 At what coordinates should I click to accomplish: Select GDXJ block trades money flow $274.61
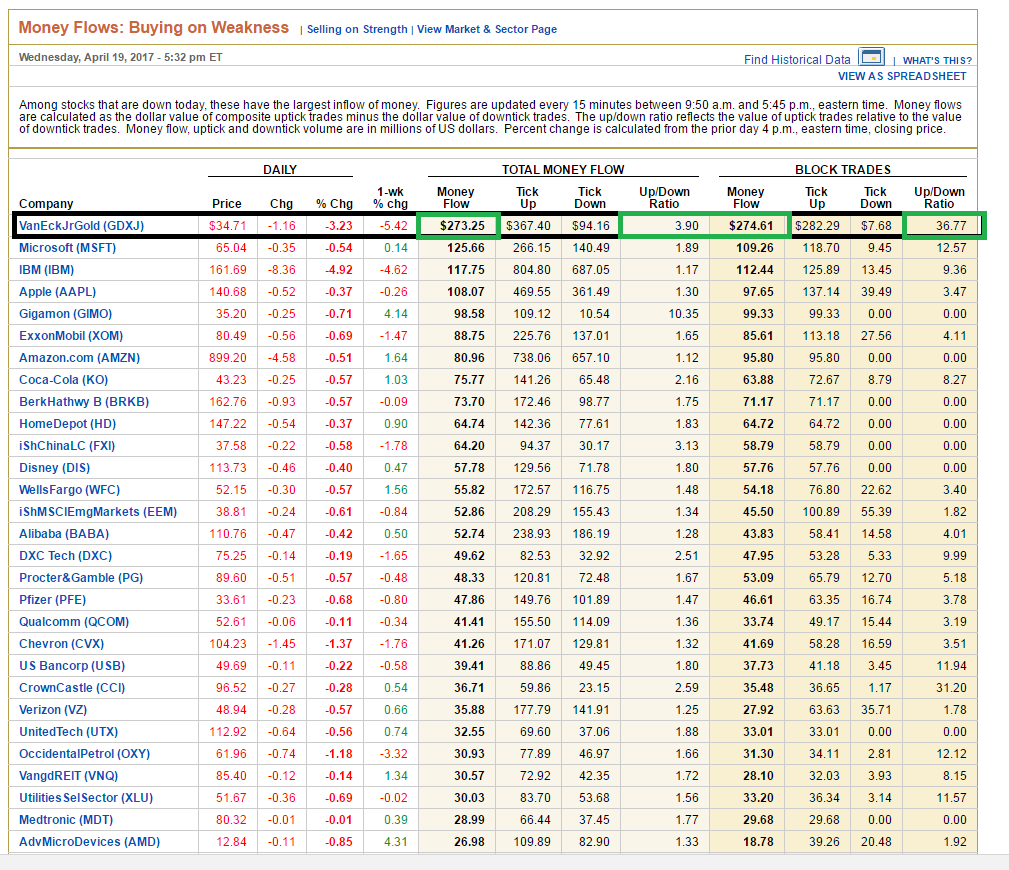751,226
